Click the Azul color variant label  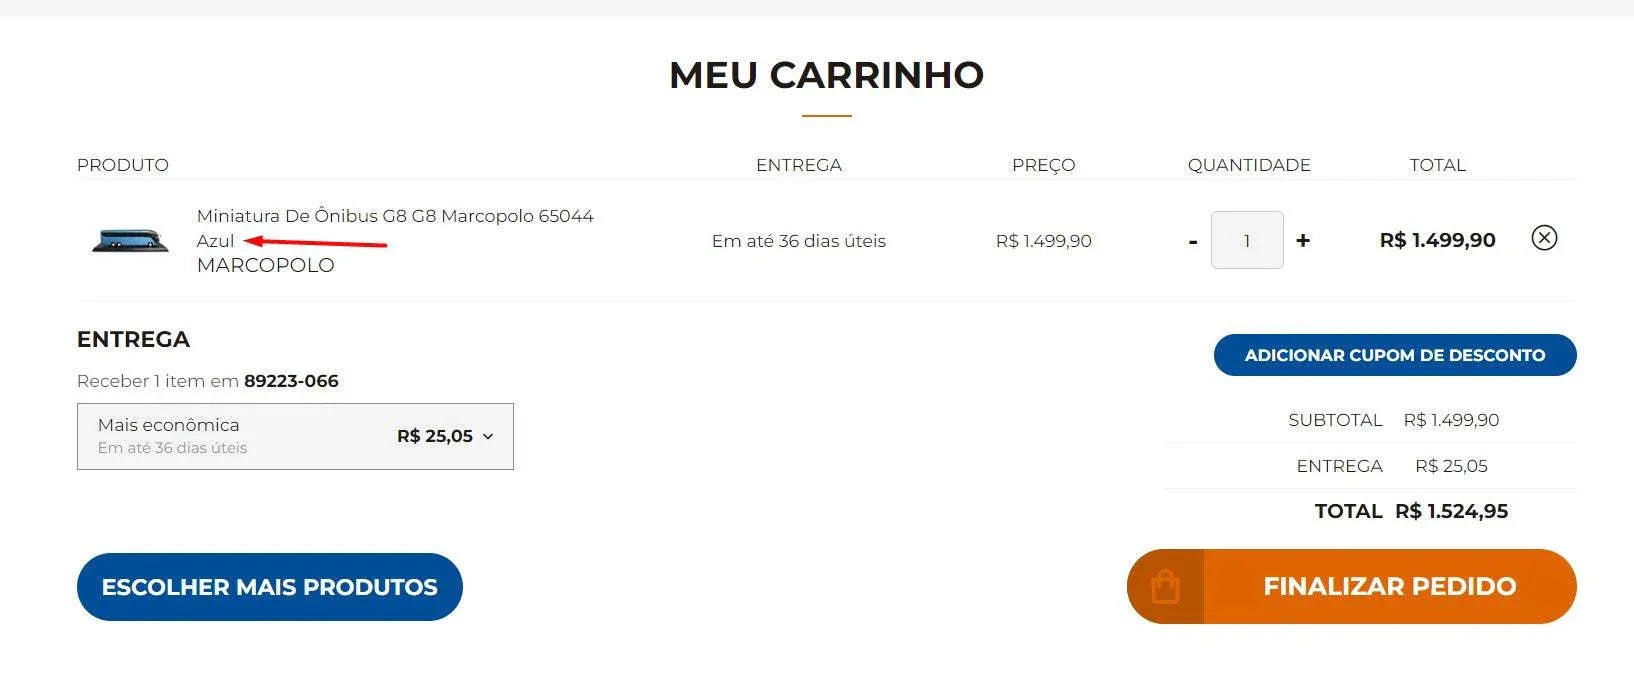point(215,241)
